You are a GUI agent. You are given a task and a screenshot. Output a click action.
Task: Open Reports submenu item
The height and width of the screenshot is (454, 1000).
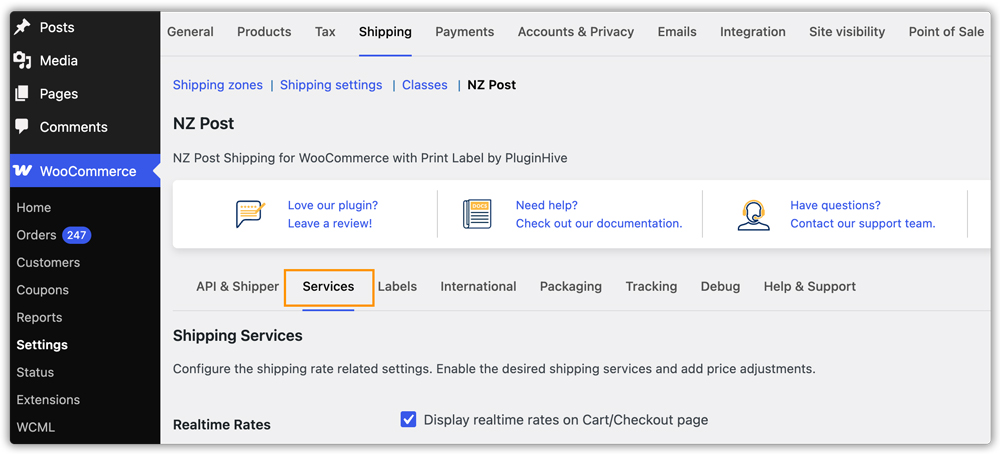point(40,318)
